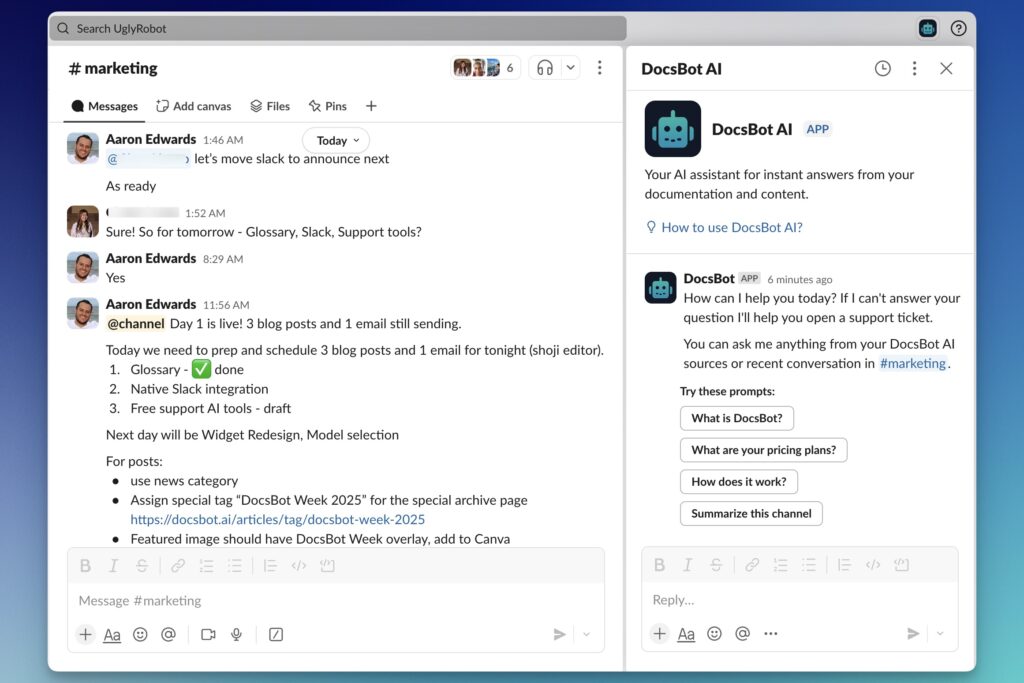Click the help question mark icon
1024x683 pixels.
click(x=958, y=28)
